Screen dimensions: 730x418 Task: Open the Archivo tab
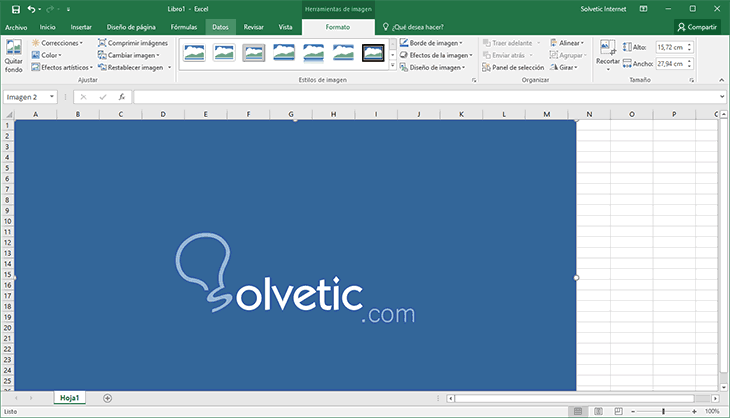tap(16, 27)
